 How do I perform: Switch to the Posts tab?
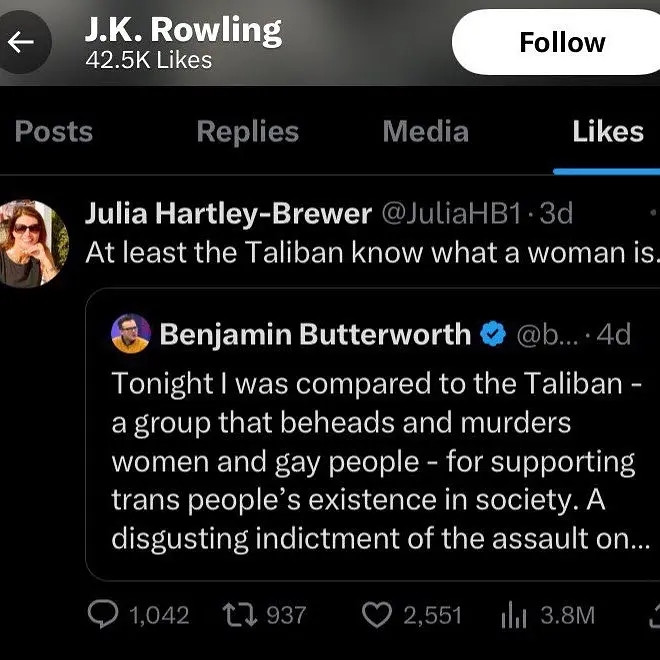tap(54, 132)
